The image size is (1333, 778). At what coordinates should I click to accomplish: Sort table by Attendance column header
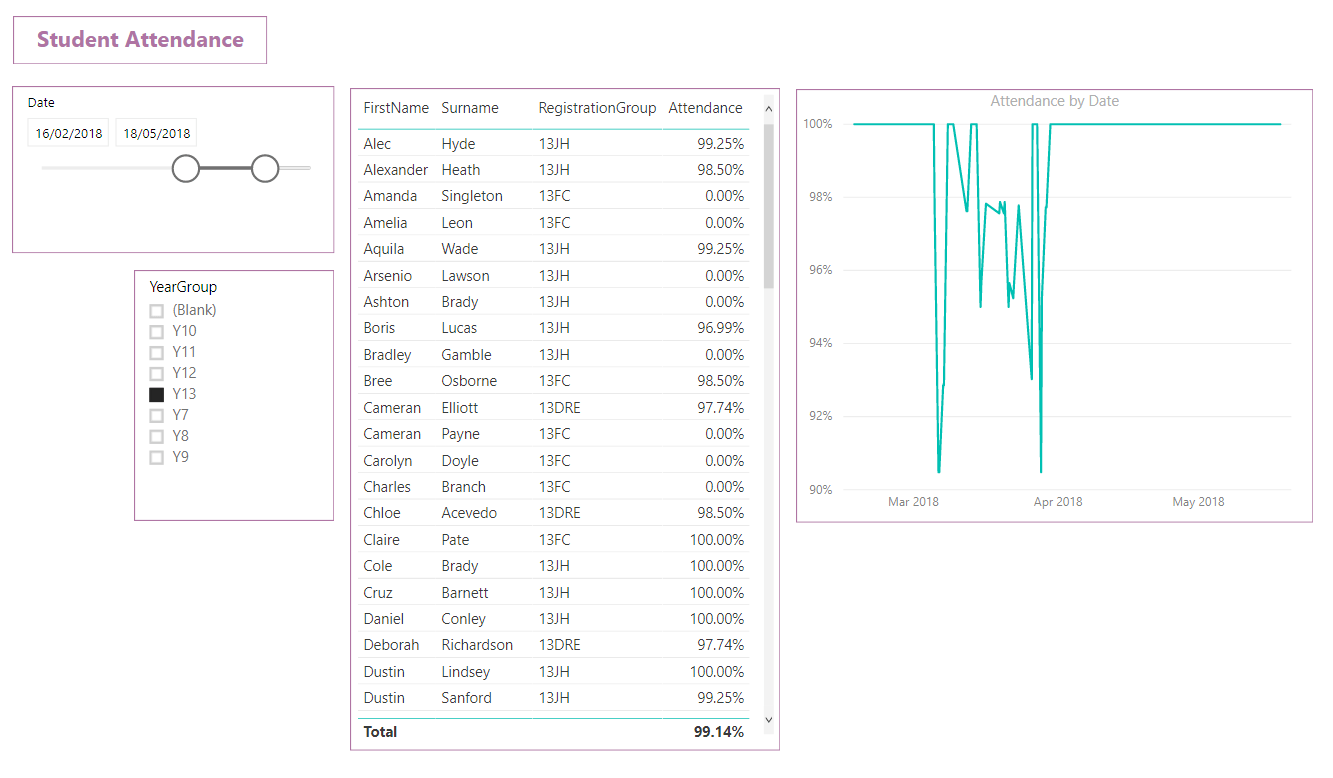tap(705, 108)
